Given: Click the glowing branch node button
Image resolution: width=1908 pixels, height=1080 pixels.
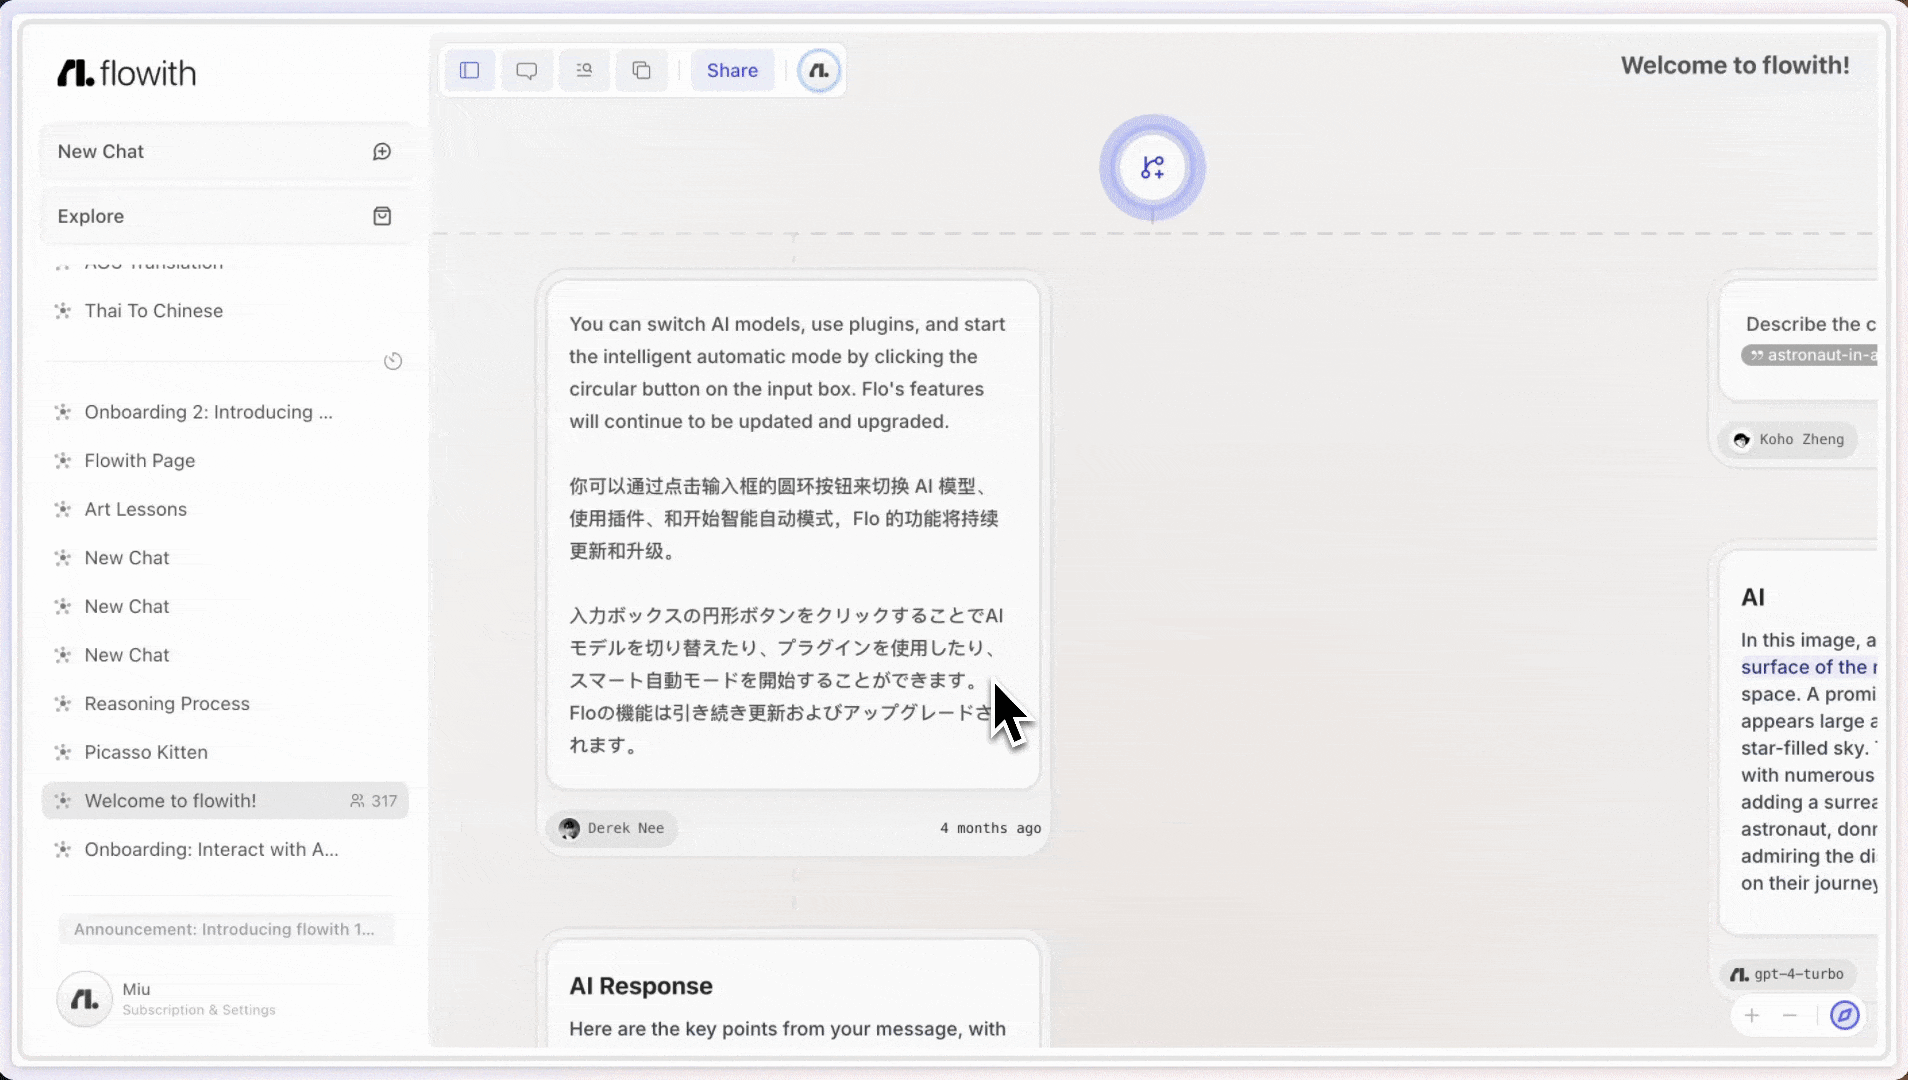Looking at the screenshot, I should [1152, 167].
